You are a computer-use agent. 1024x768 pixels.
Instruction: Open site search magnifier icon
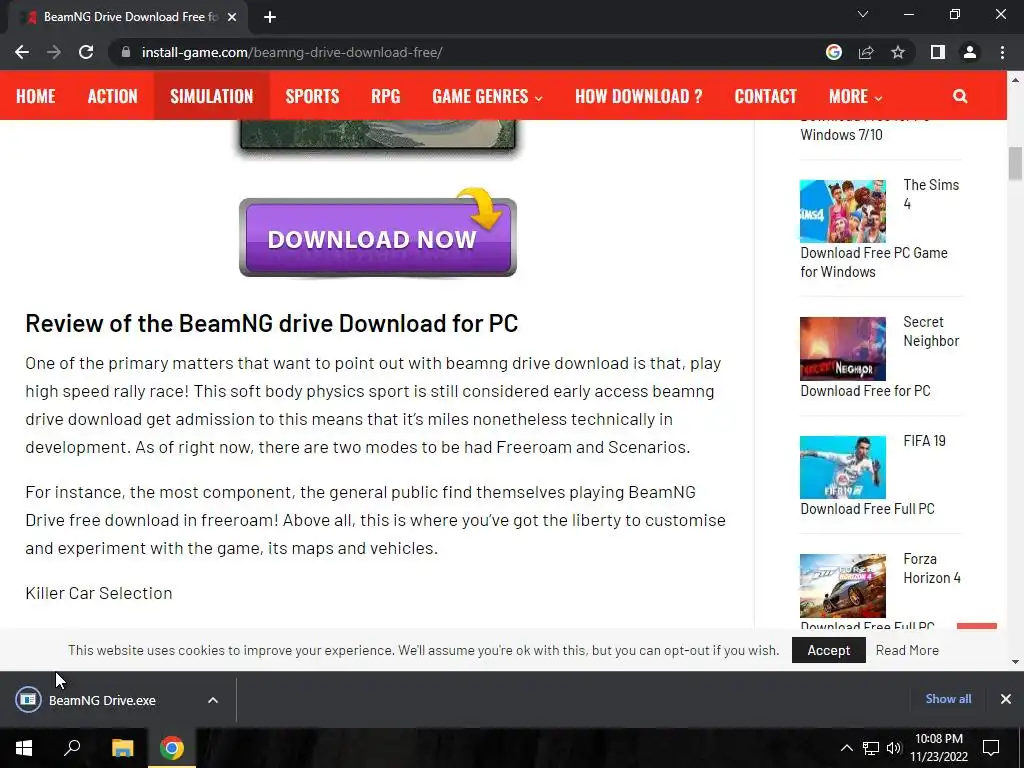click(960, 96)
